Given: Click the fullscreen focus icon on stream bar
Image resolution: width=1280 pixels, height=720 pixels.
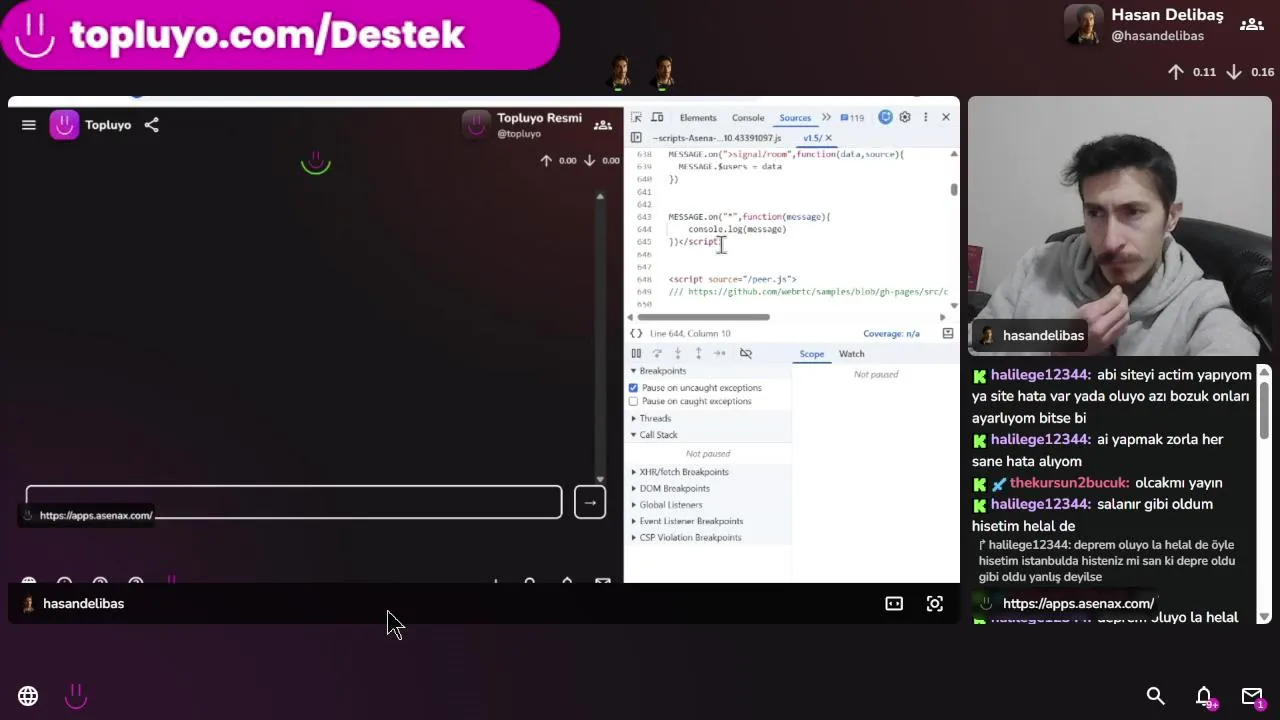Looking at the screenshot, I should click(935, 603).
